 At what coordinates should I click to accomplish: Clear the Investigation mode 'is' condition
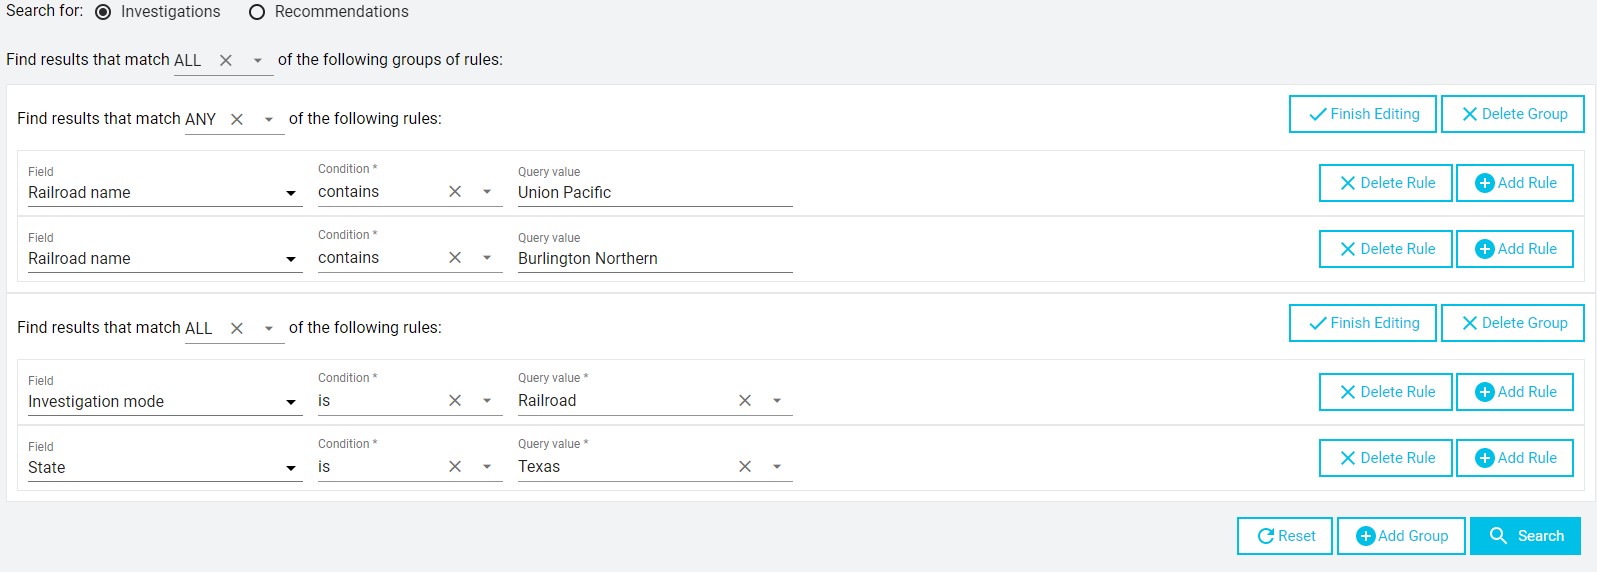coord(455,401)
